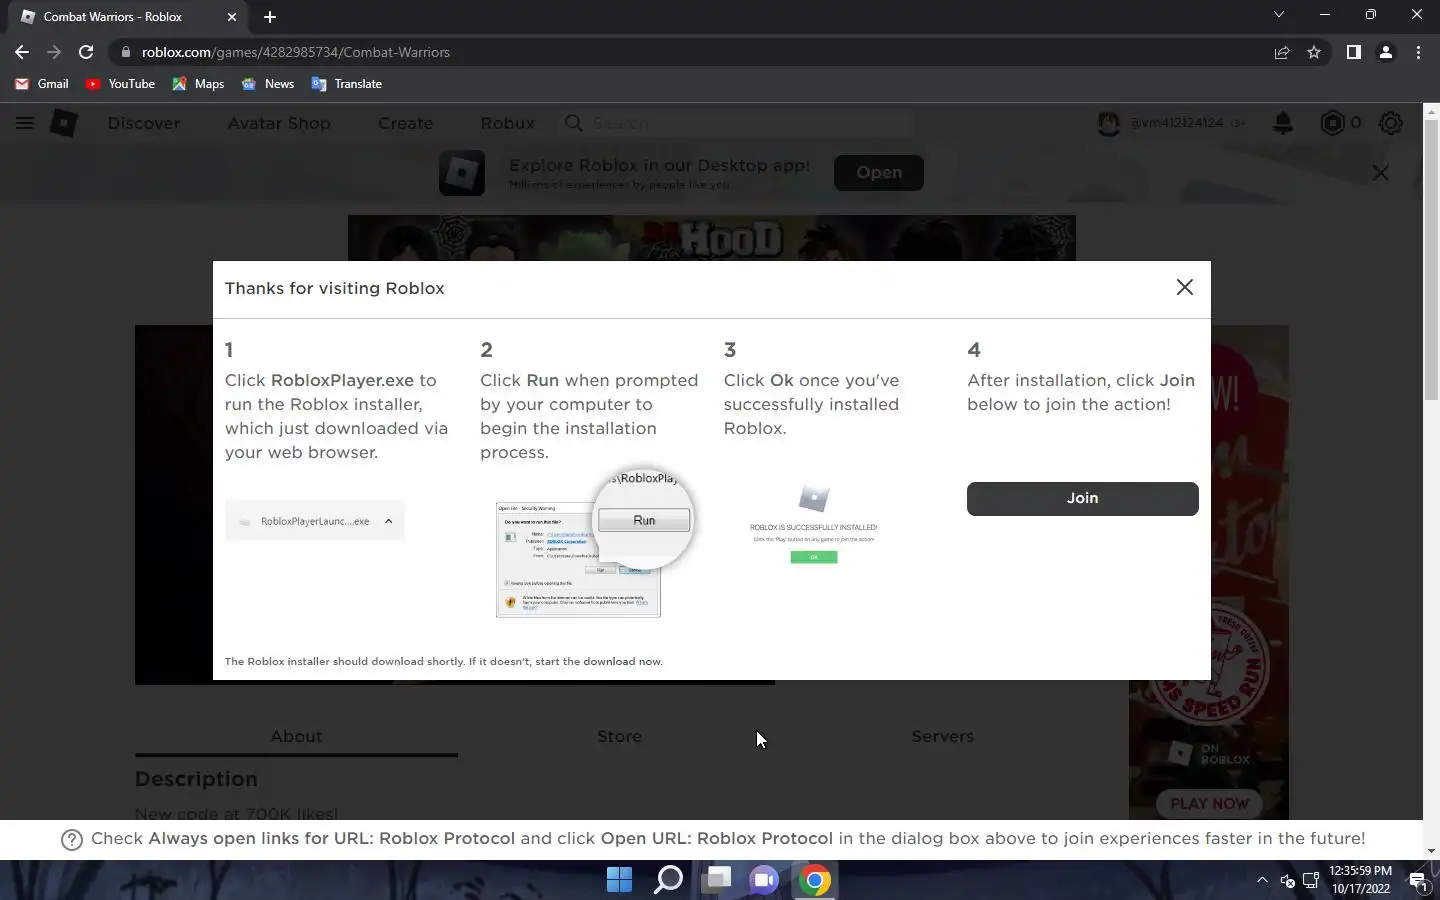The height and width of the screenshot is (900, 1440).
Task: Click the Roblox successfully installed illustration
Action: (814, 526)
